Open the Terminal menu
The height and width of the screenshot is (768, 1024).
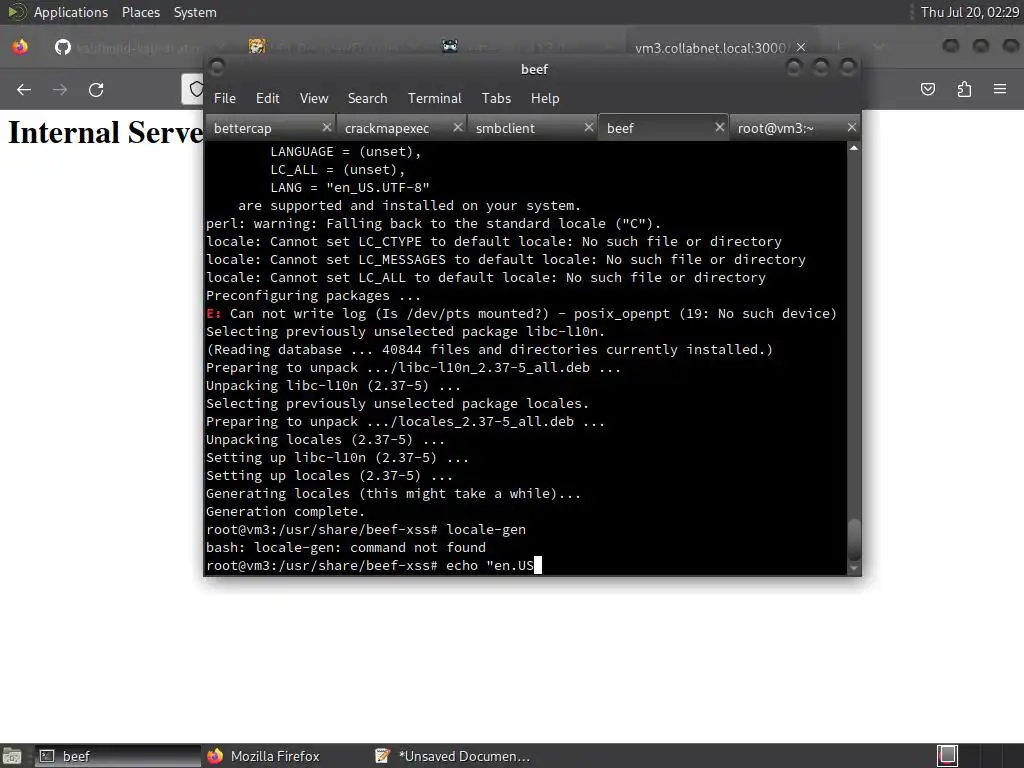pos(434,98)
